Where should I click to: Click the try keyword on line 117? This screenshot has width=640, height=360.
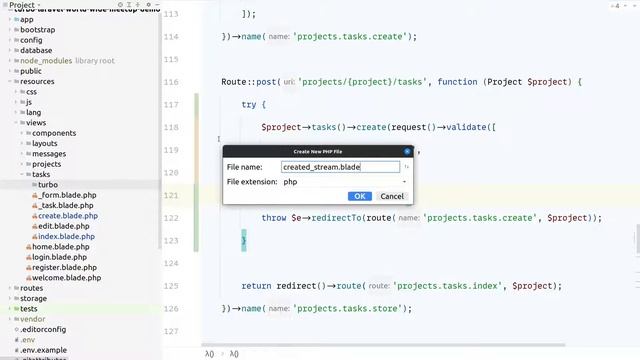tap(249, 104)
